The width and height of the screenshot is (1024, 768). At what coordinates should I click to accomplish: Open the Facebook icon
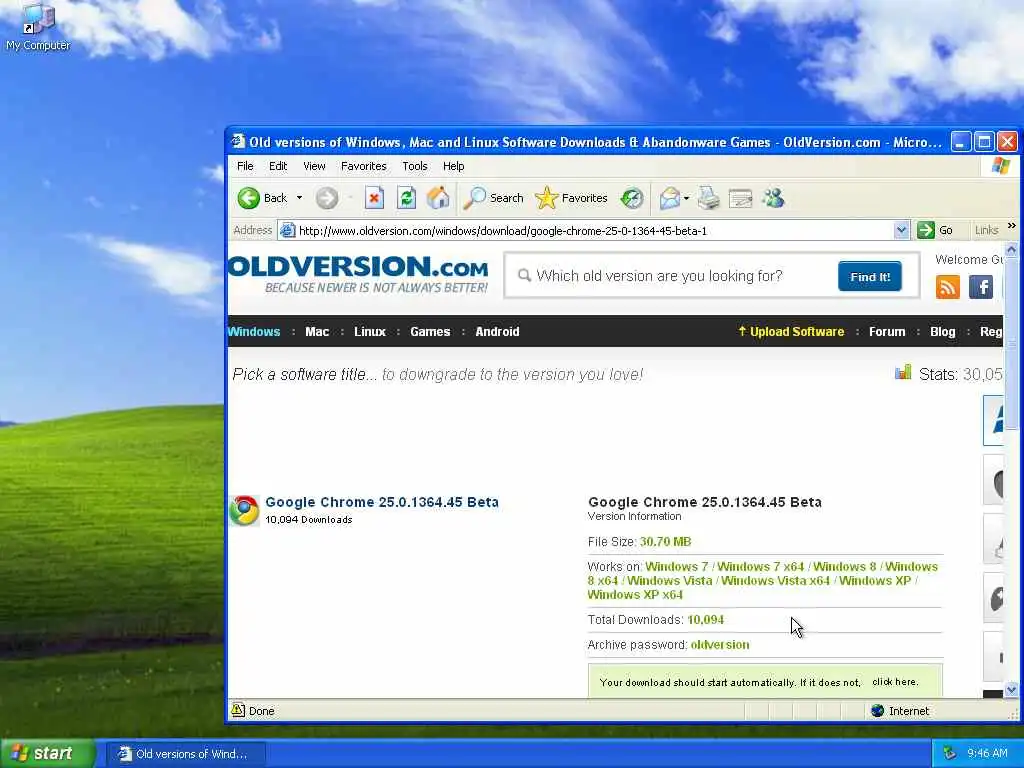981,287
